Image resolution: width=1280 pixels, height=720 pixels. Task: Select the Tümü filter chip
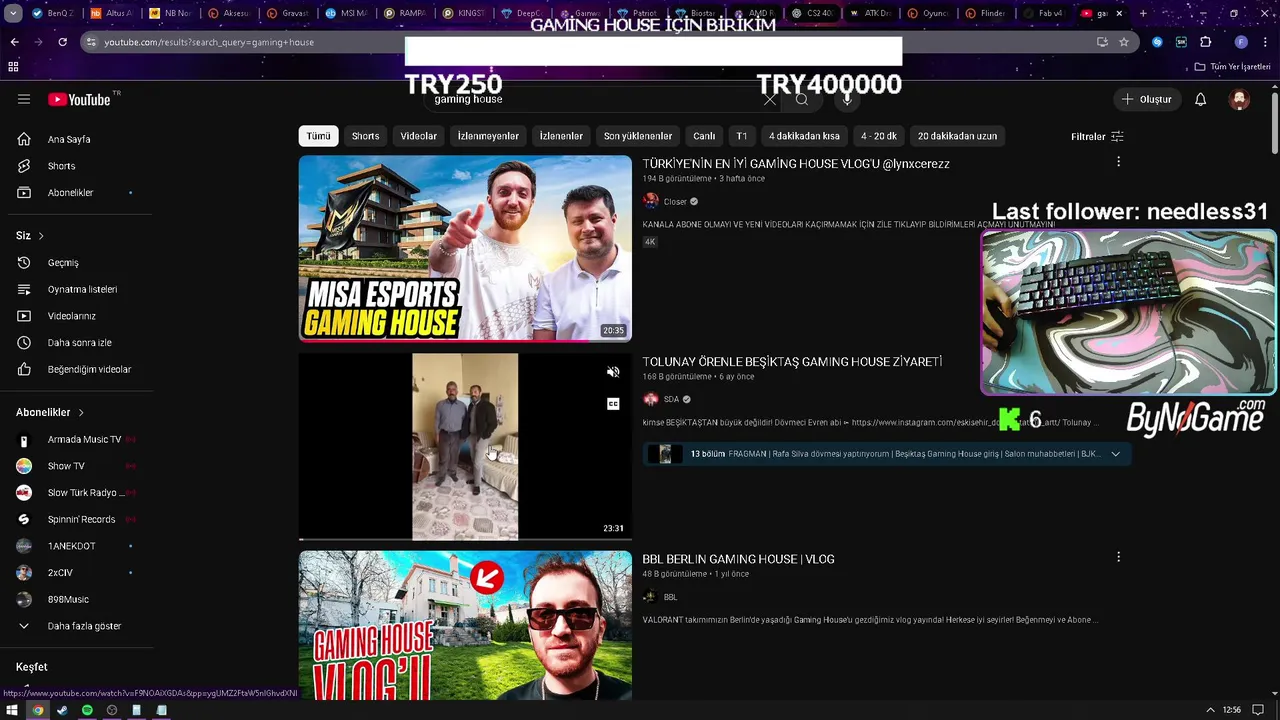[x=318, y=136]
